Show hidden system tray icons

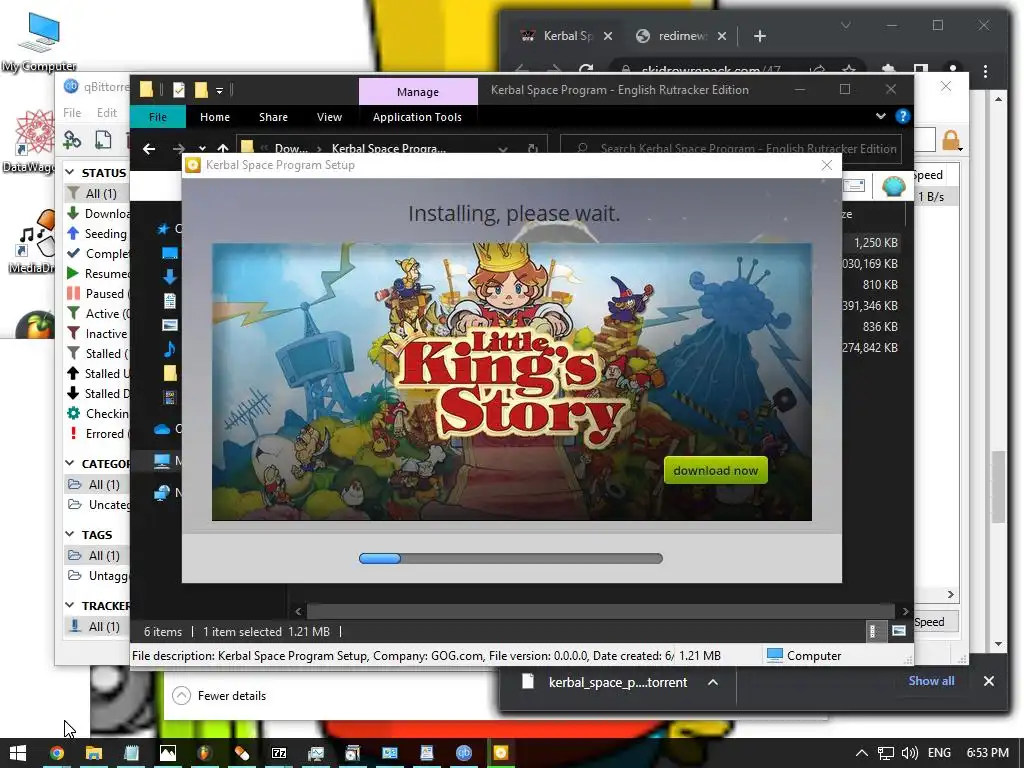tap(862, 753)
